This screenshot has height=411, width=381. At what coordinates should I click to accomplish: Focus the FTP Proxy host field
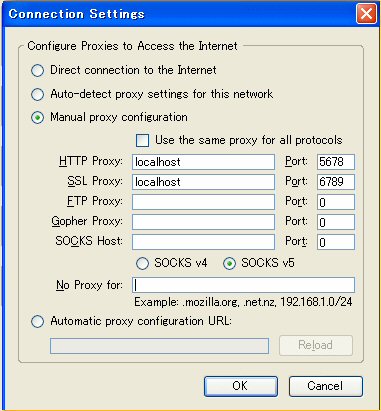203,202
